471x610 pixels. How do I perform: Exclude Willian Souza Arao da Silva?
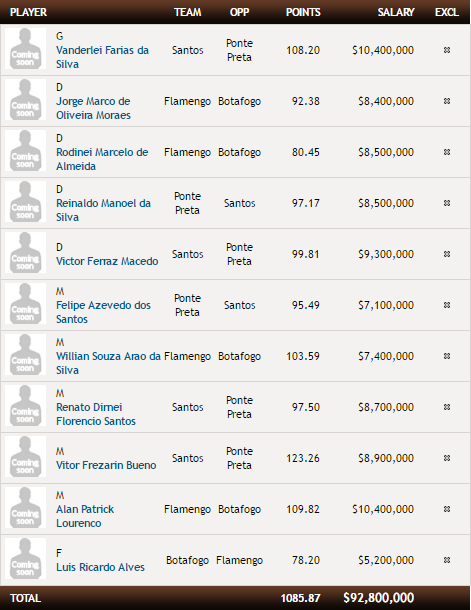click(447, 356)
